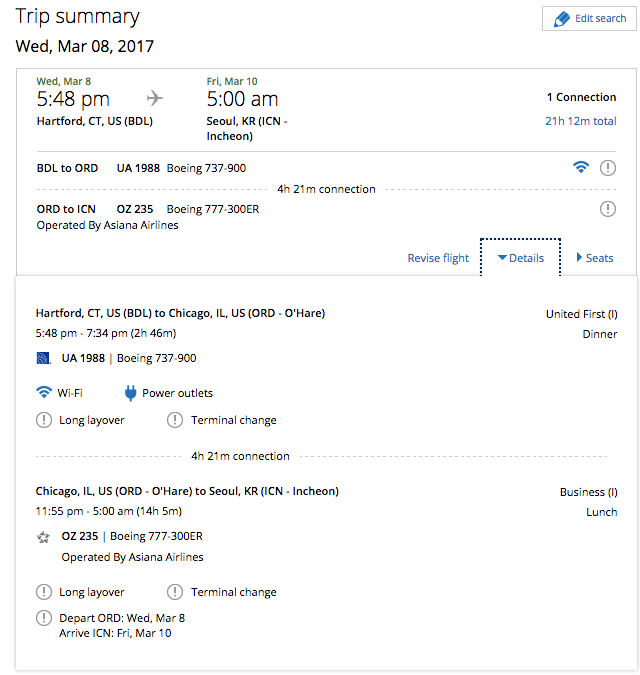Expand the Seats section

(x=595, y=258)
